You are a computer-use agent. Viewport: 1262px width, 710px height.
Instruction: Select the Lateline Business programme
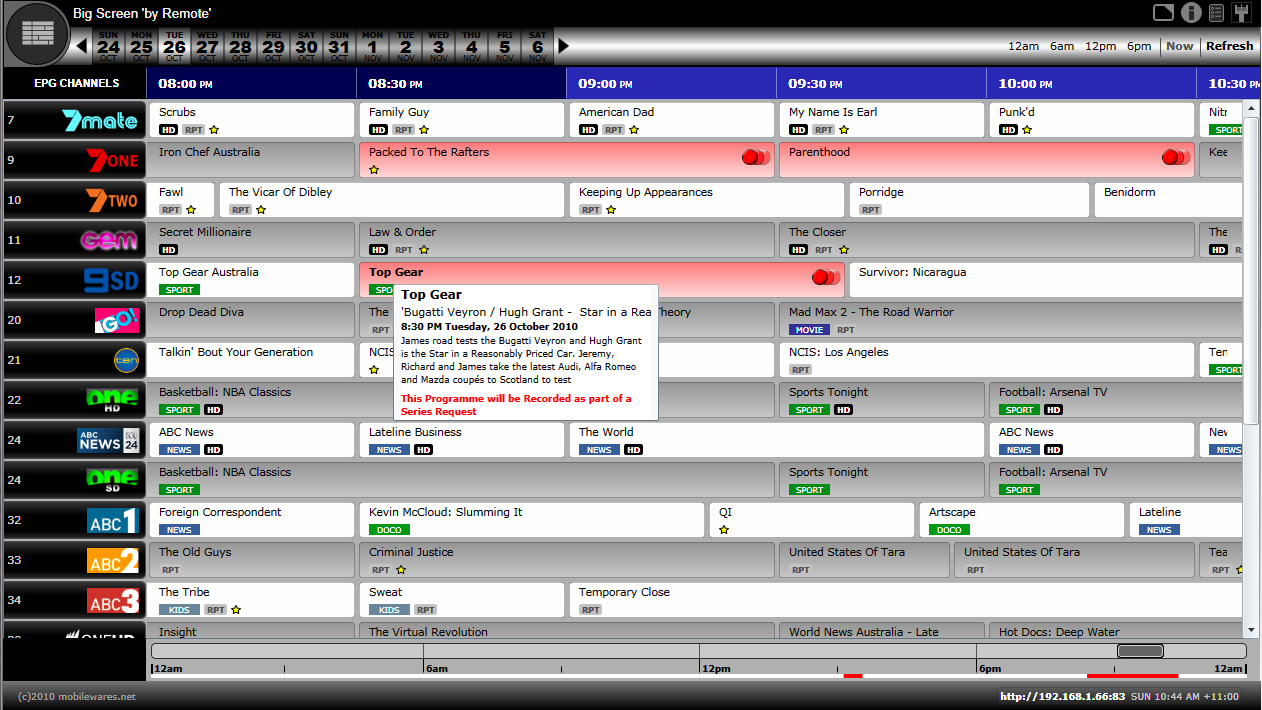461,440
